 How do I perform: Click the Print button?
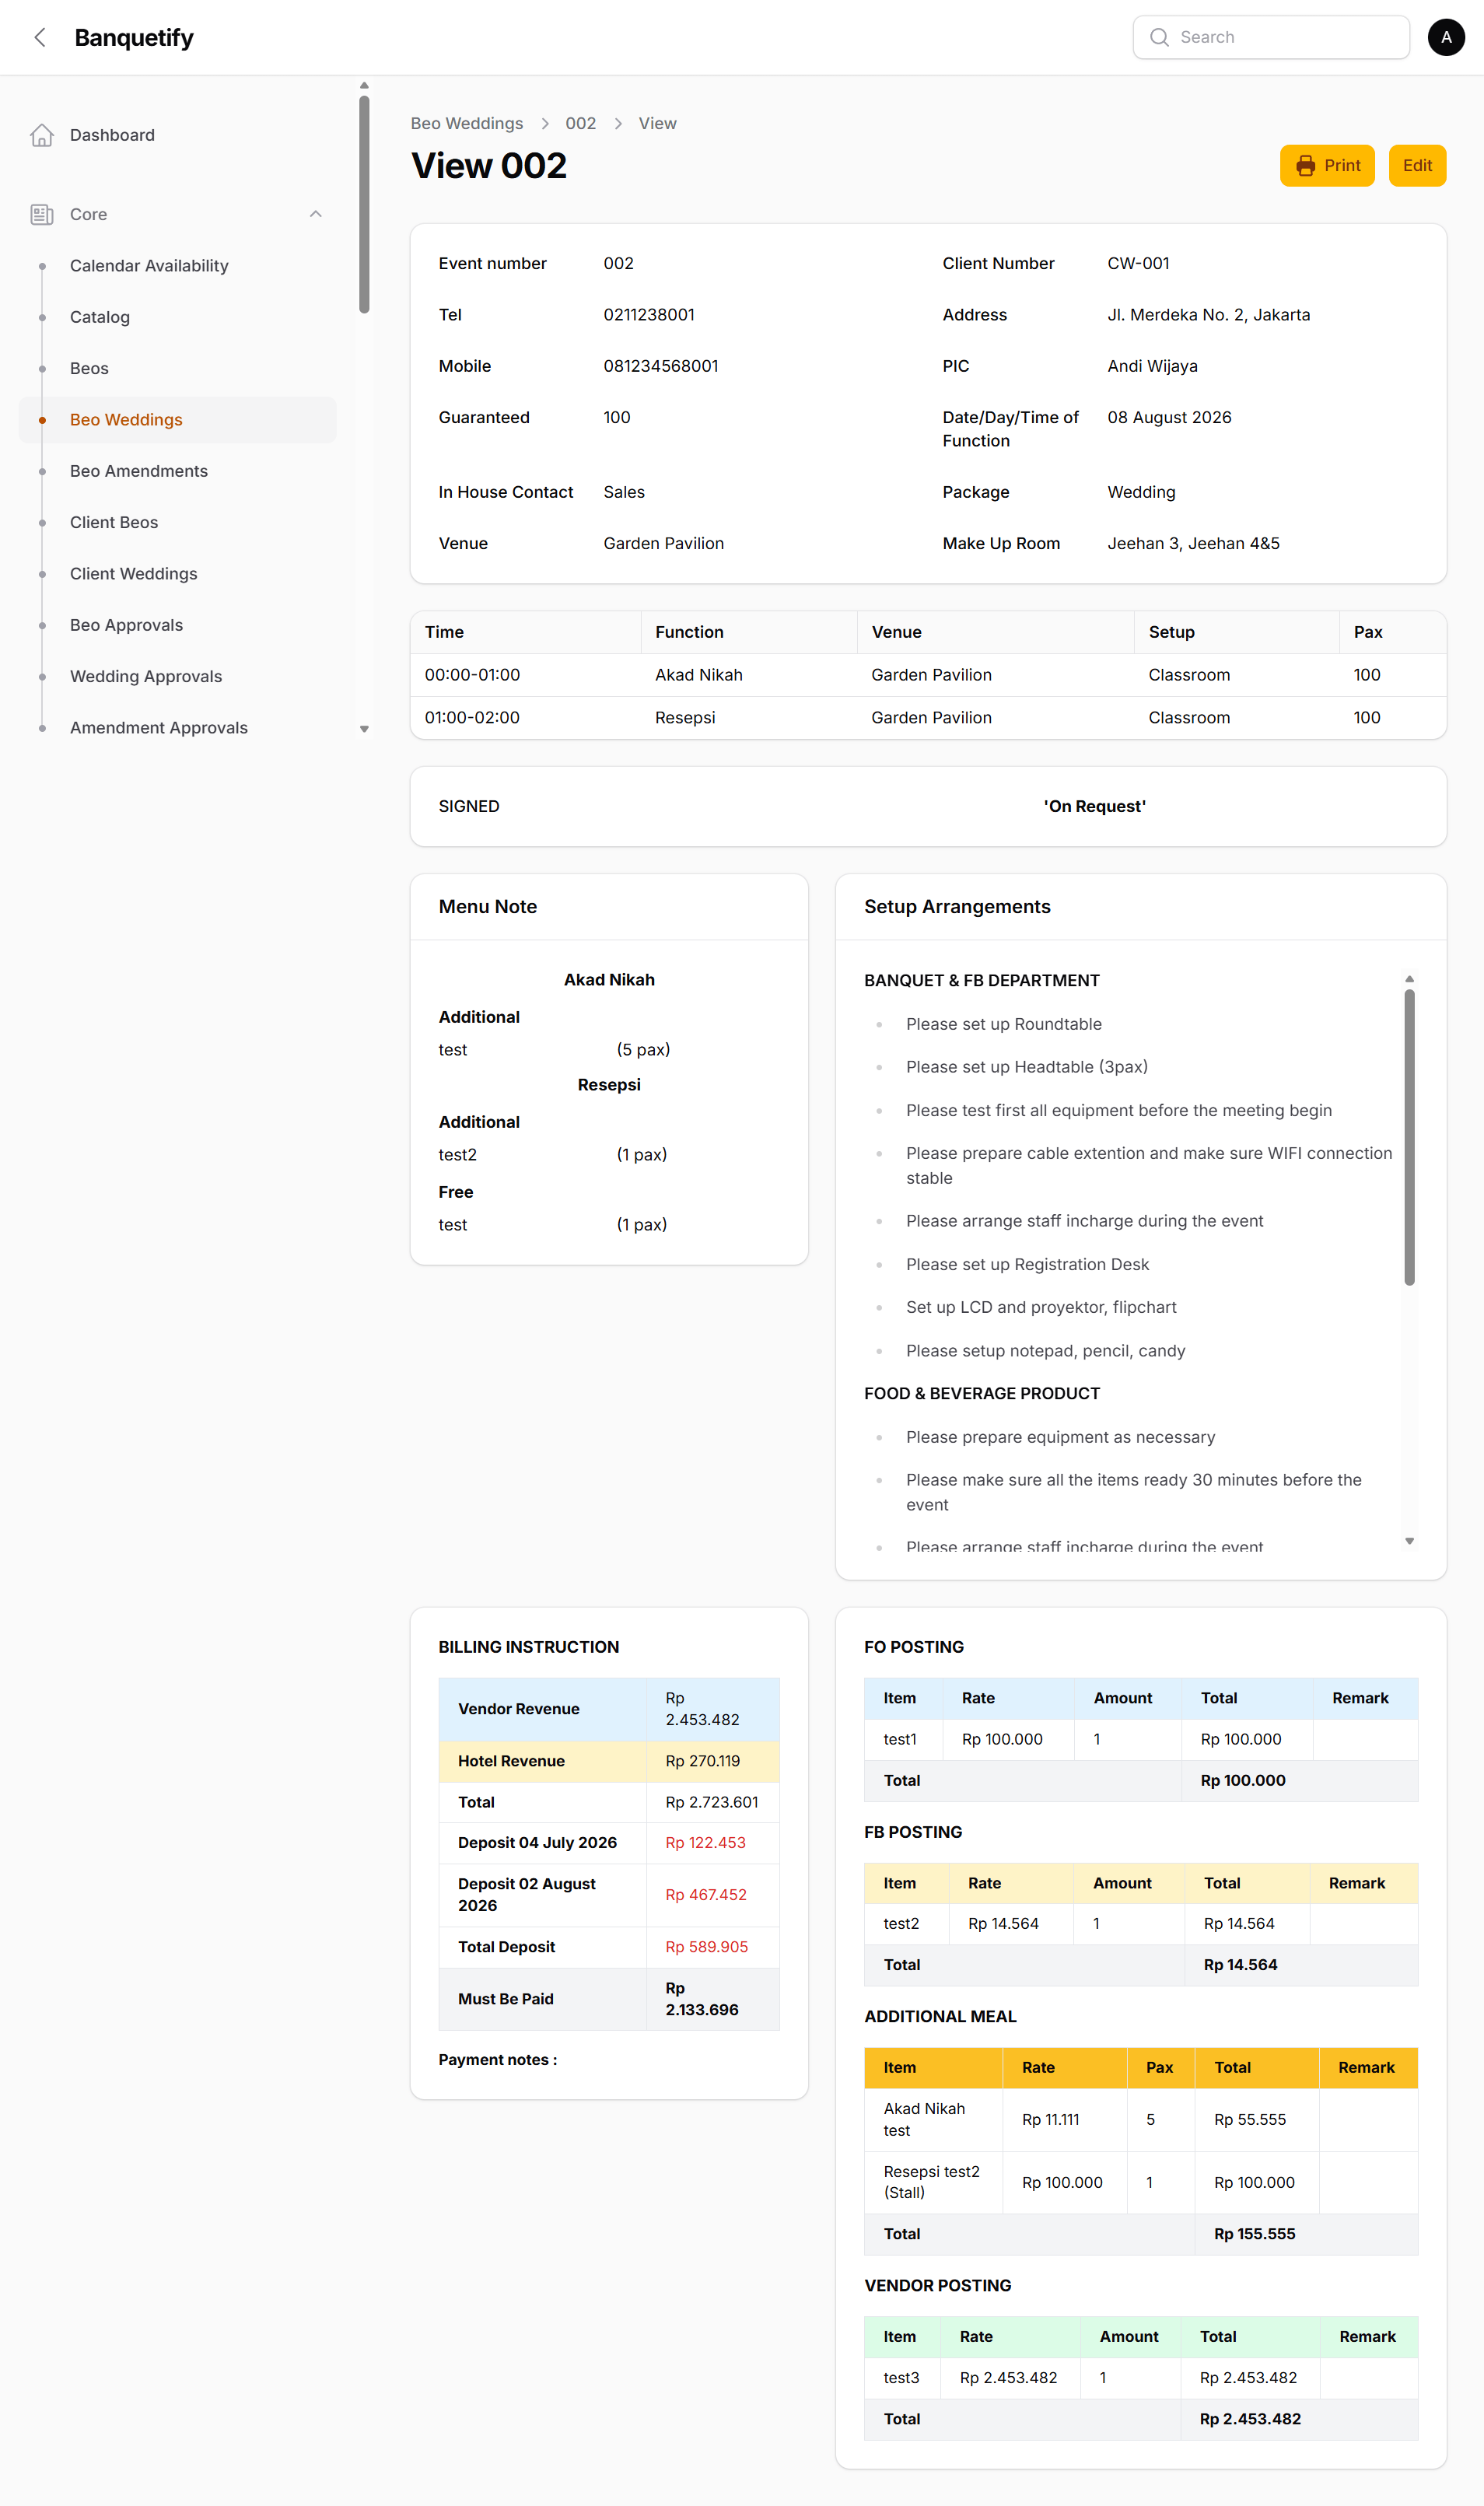(x=1327, y=166)
